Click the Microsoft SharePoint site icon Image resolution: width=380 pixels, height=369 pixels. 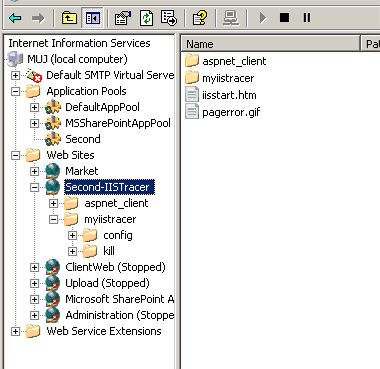(53, 299)
